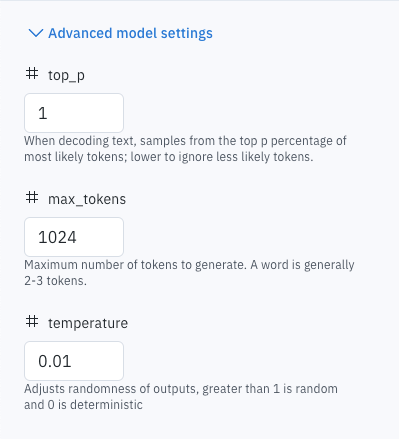This screenshot has width=399, height=439.
Task: Focus the temperature input box
Action: pyautogui.click(x=74, y=361)
